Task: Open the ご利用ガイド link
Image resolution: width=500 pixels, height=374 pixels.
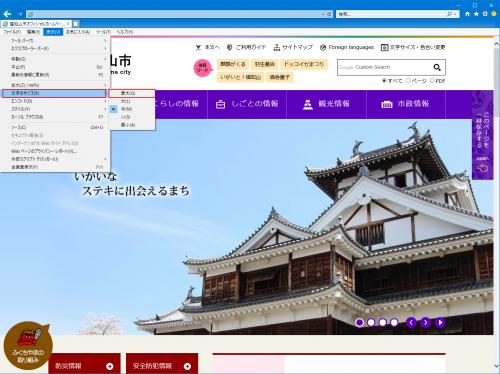Action: [x=246, y=47]
